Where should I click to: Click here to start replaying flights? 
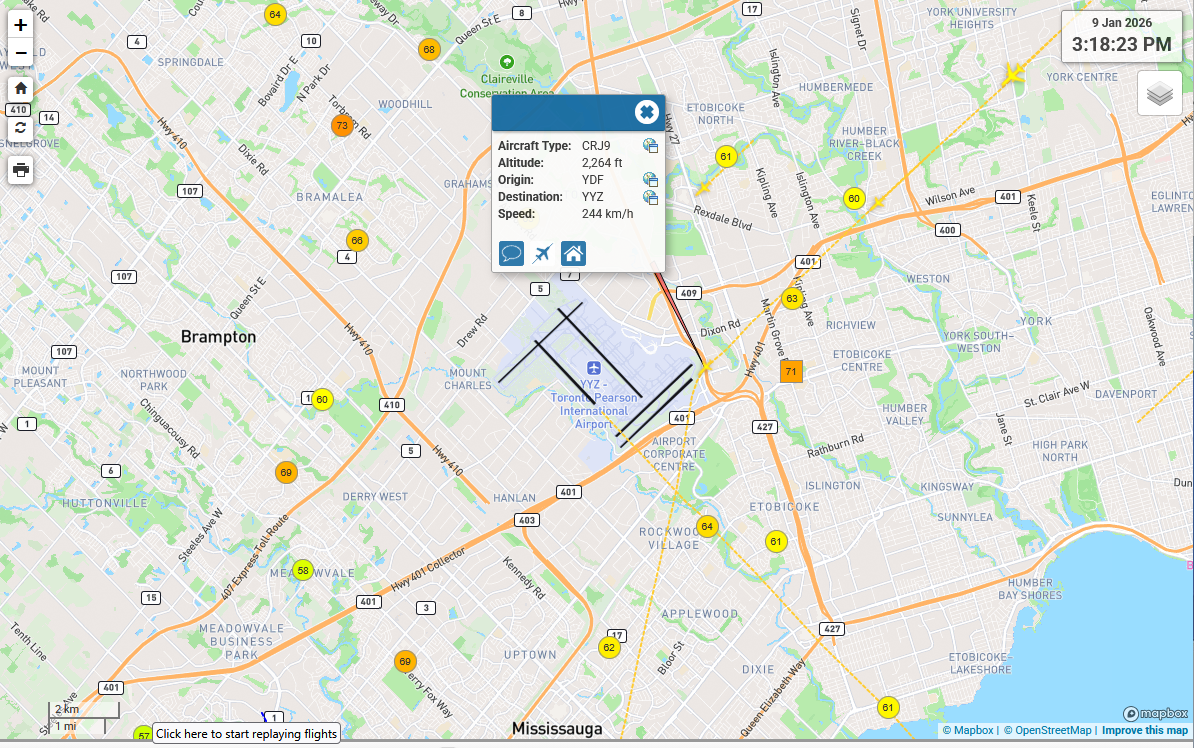point(246,734)
